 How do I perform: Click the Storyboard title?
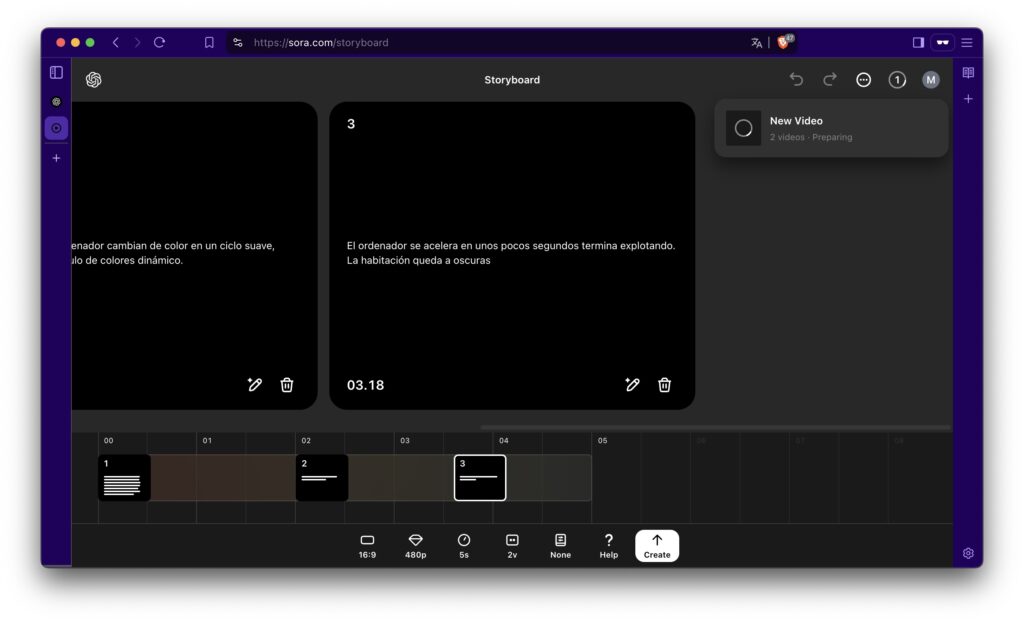tap(512, 80)
